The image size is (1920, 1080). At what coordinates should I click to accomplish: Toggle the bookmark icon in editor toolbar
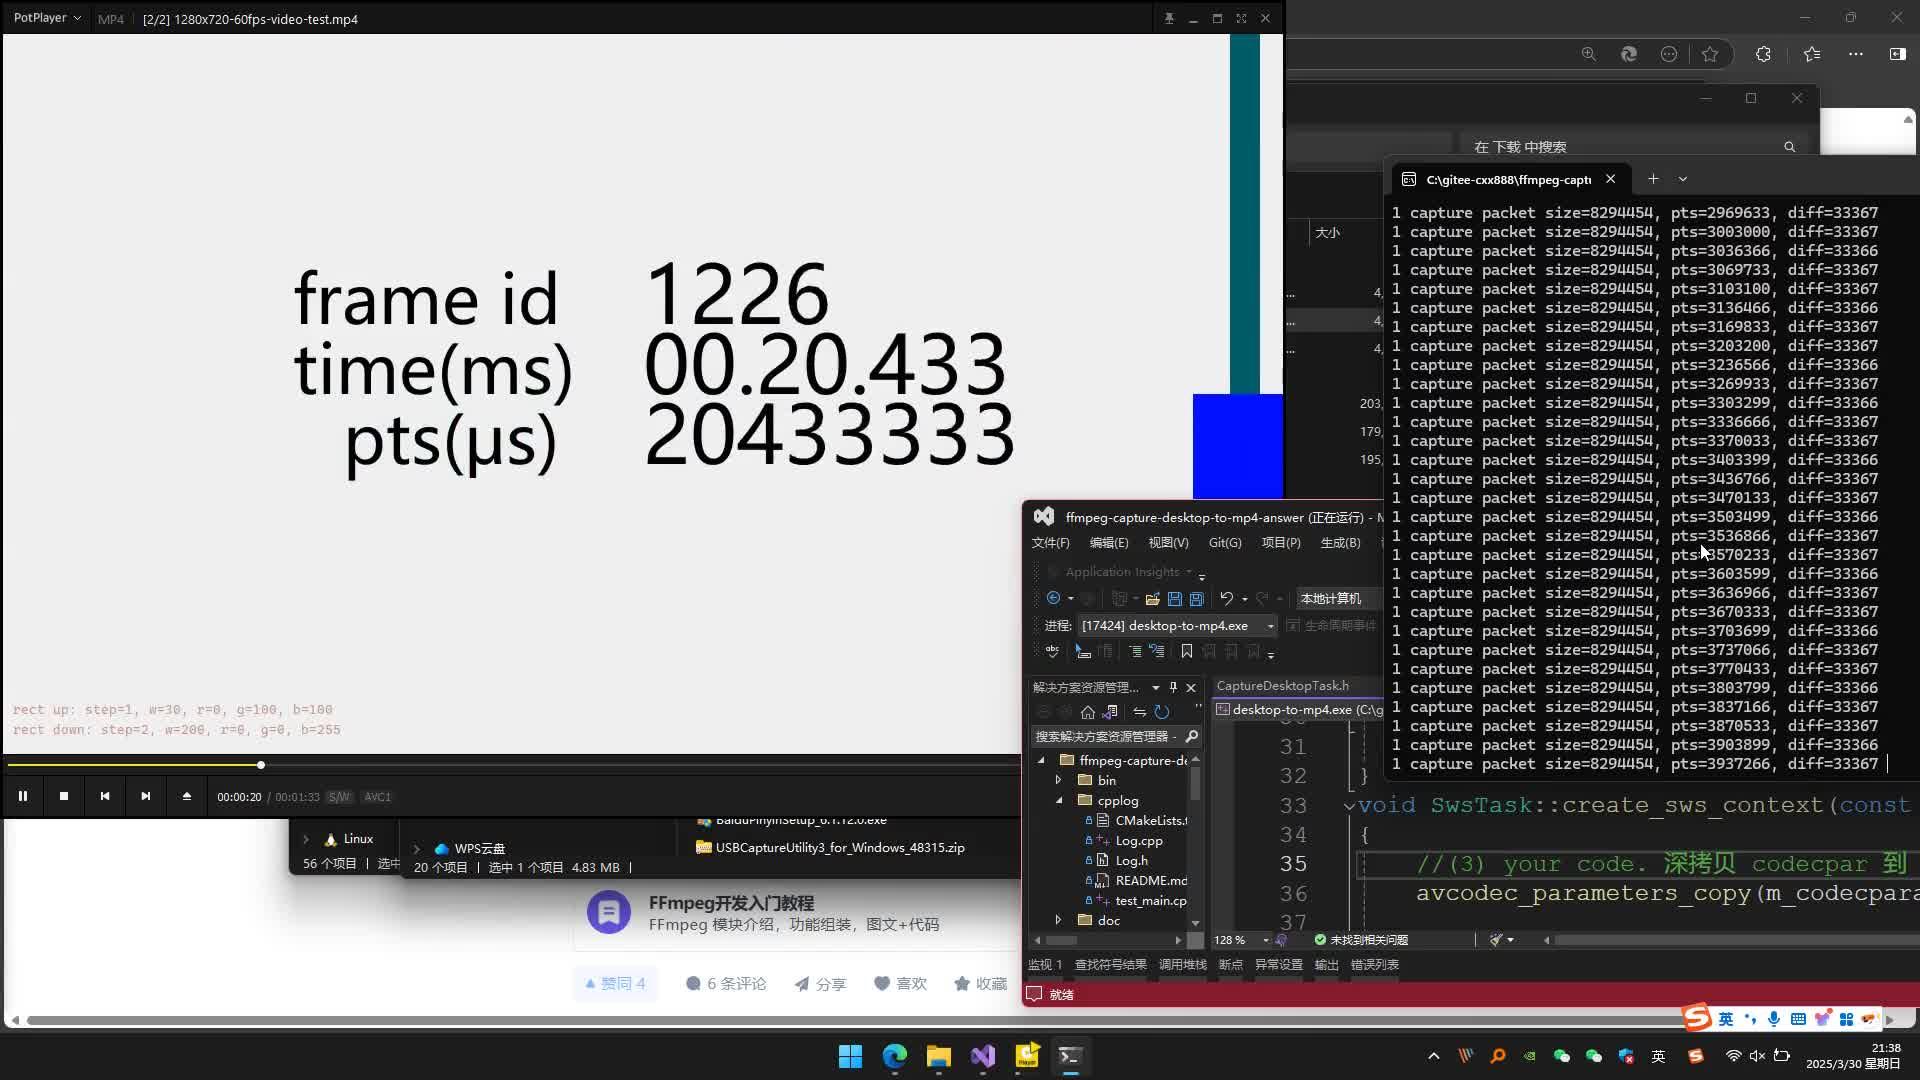1186,651
